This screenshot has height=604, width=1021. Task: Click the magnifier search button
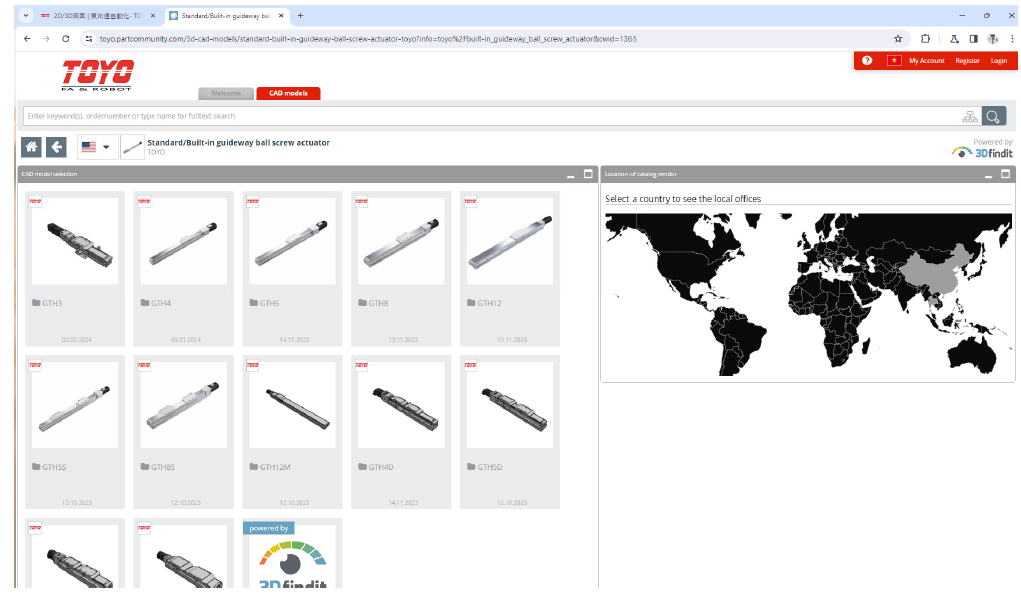(993, 116)
